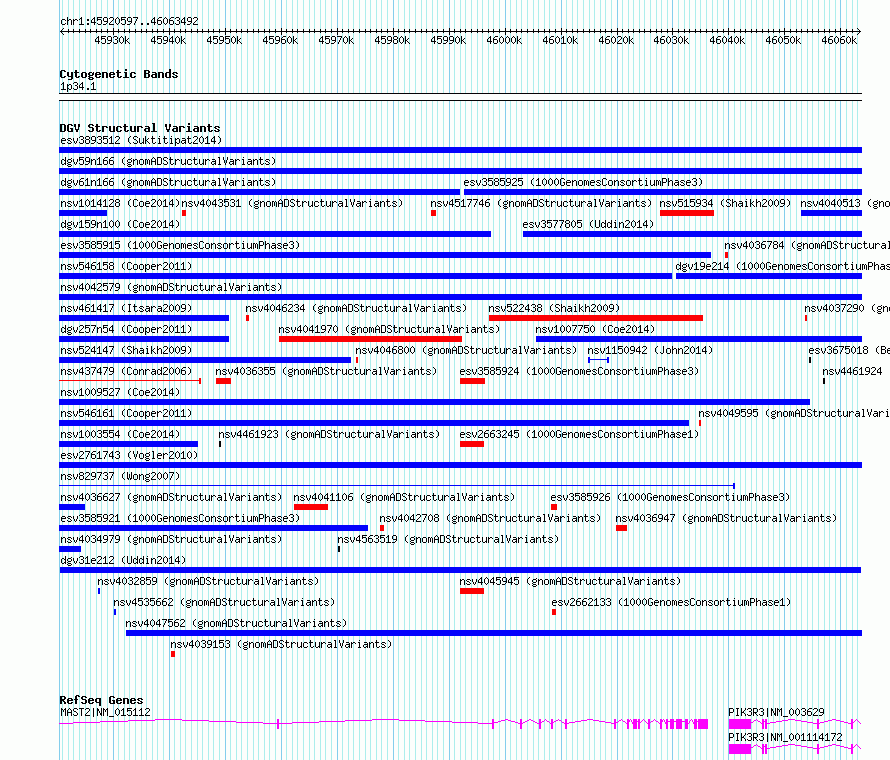Screen dimensions: 890x760
Task: Click nsv546161 (Cooper2011) label
Action: pyautogui.click(x=126, y=413)
